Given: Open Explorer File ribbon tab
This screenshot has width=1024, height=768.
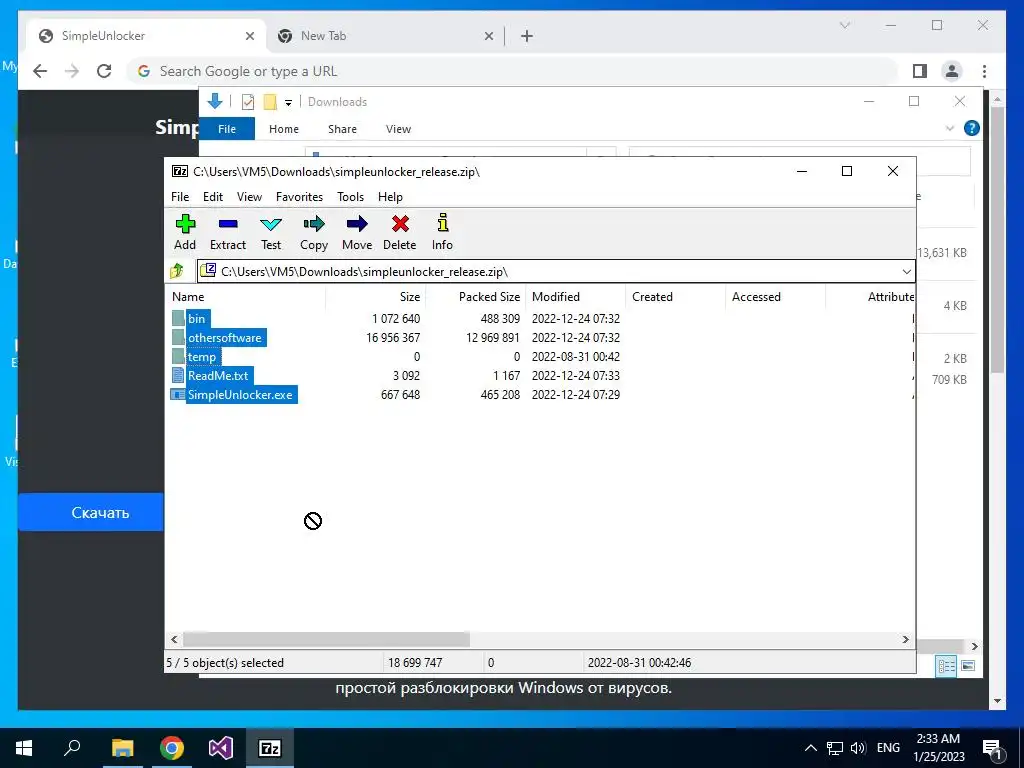Looking at the screenshot, I should point(227,129).
